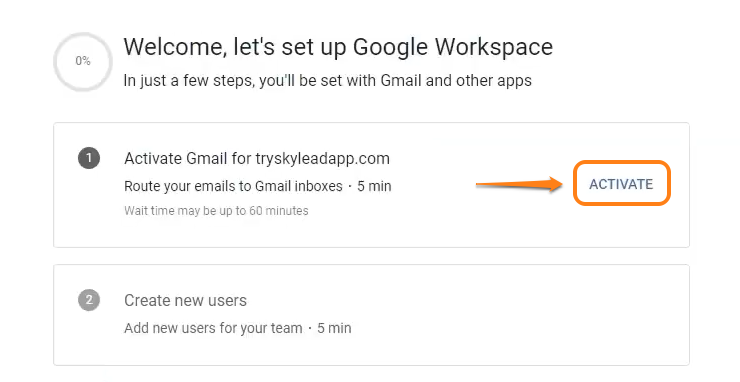Click the tryskyleadapp.com domain name text
The width and height of the screenshot is (740, 382).
(323, 158)
